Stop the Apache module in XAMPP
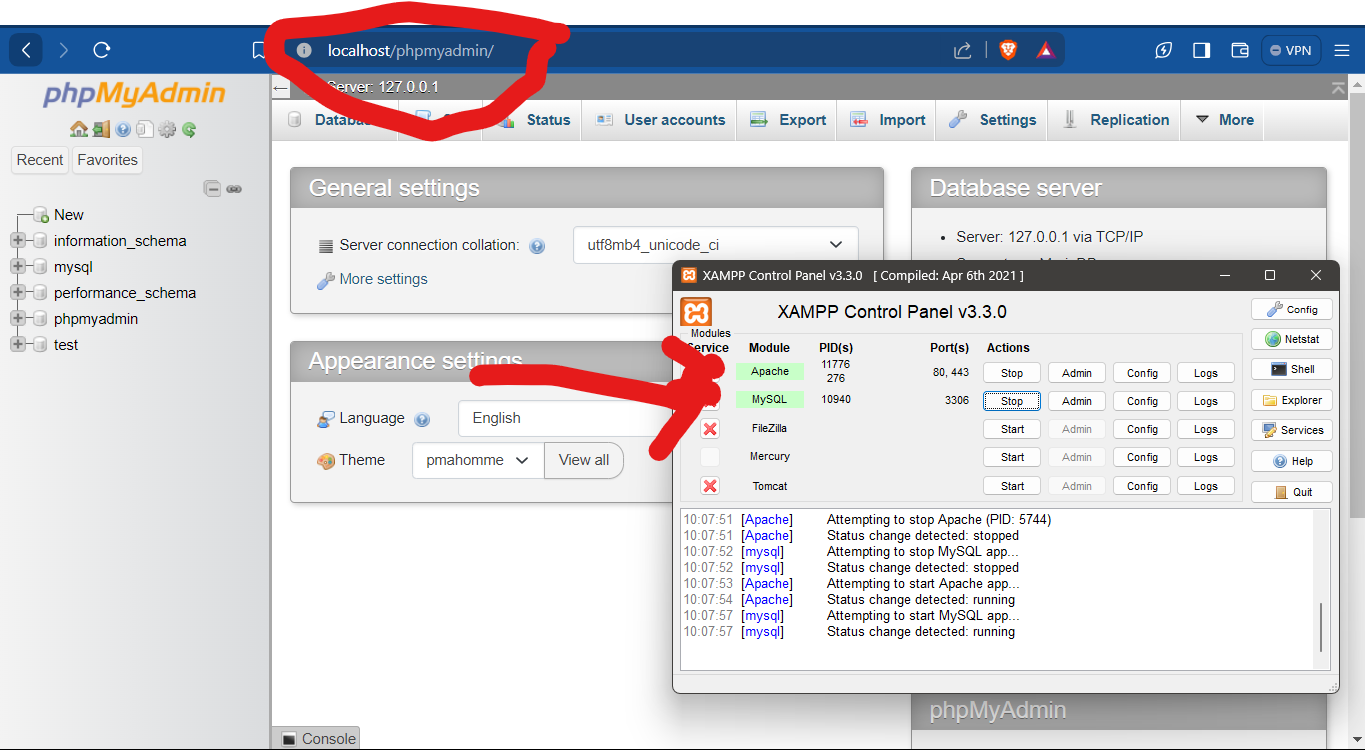The width and height of the screenshot is (1365, 750). click(x=1012, y=373)
